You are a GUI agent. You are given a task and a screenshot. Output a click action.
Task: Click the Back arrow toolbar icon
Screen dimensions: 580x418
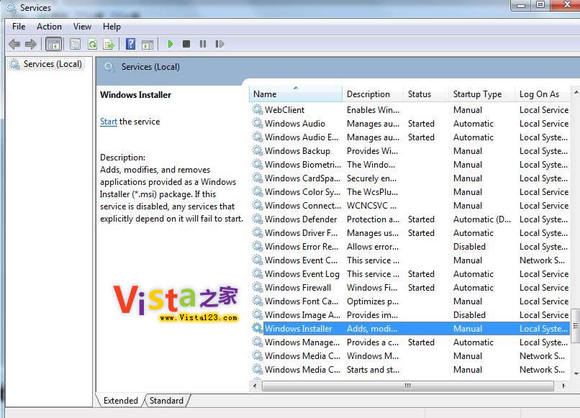pos(14,44)
